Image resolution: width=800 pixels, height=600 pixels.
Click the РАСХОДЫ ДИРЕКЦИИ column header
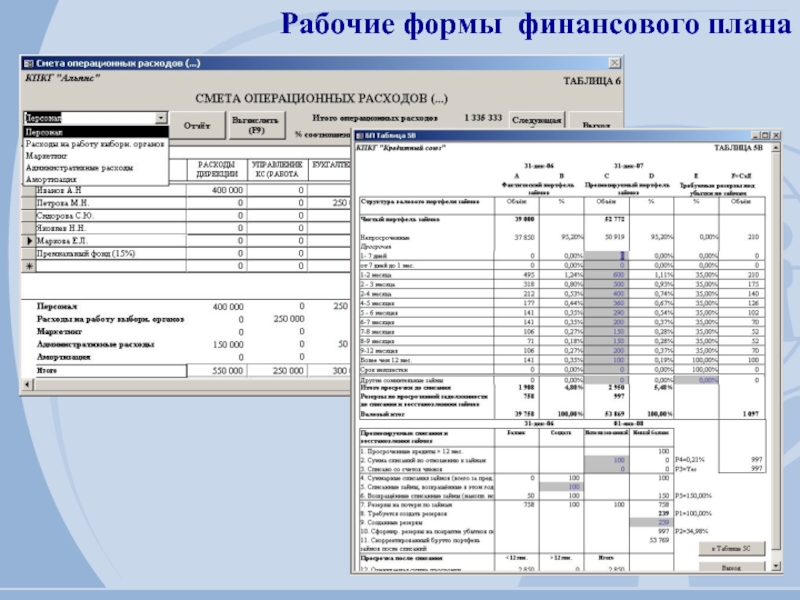point(217,169)
